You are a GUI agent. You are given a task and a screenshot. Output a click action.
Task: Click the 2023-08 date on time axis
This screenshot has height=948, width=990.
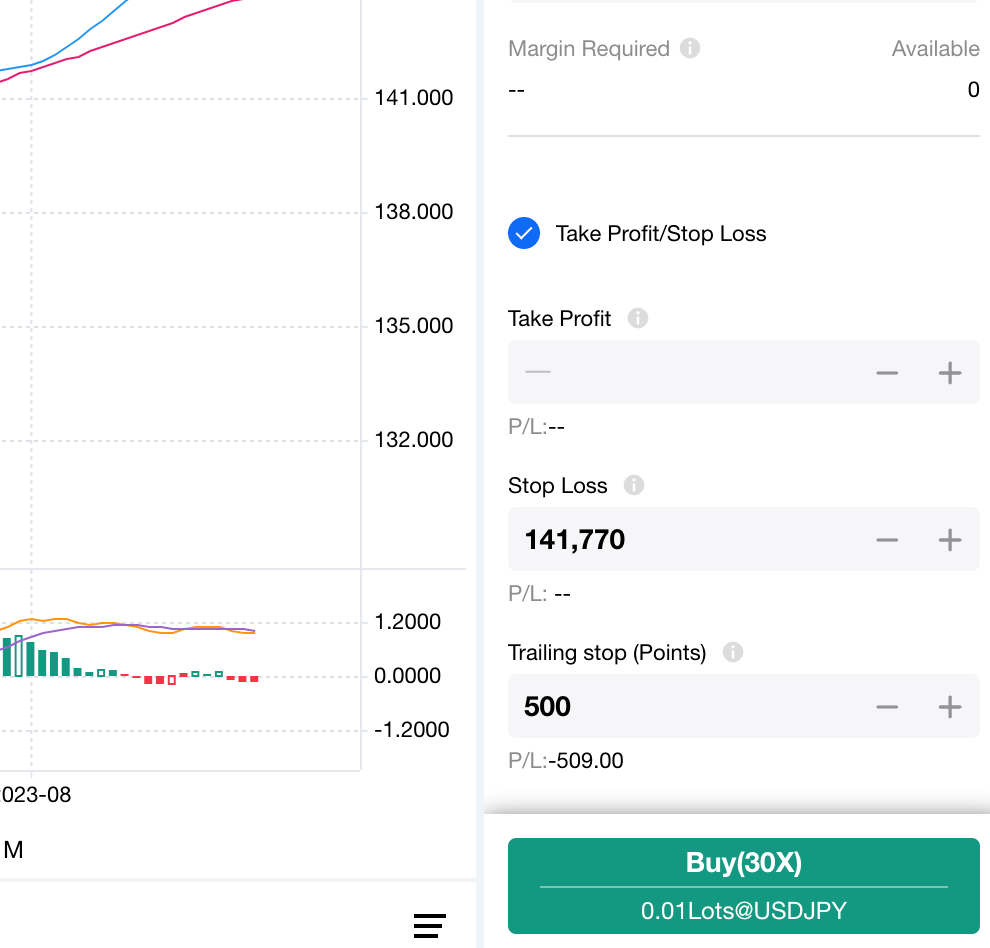(x=36, y=795)
